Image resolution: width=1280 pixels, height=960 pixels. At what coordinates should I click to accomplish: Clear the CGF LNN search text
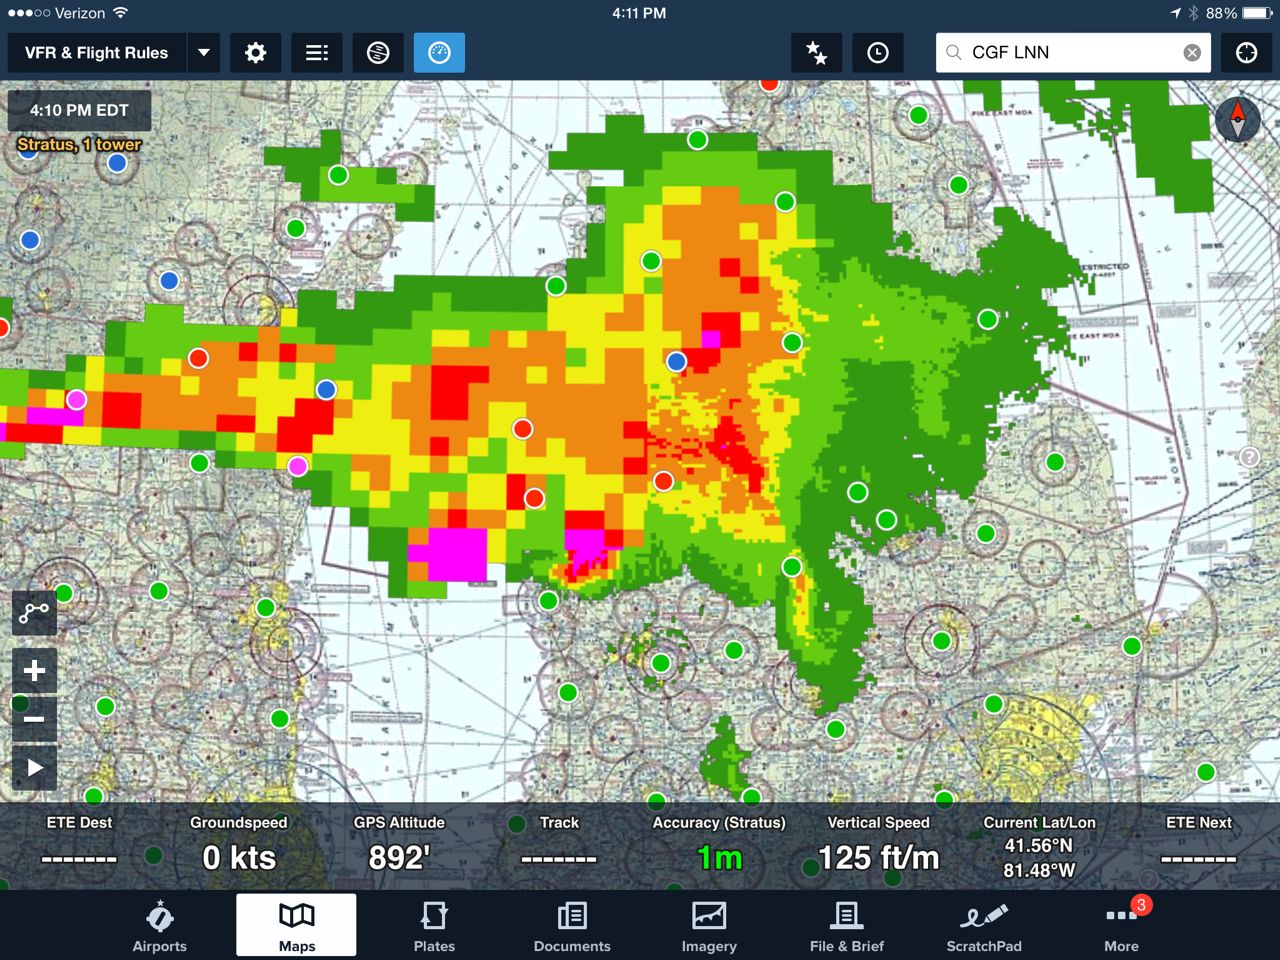click(1192, 53)
